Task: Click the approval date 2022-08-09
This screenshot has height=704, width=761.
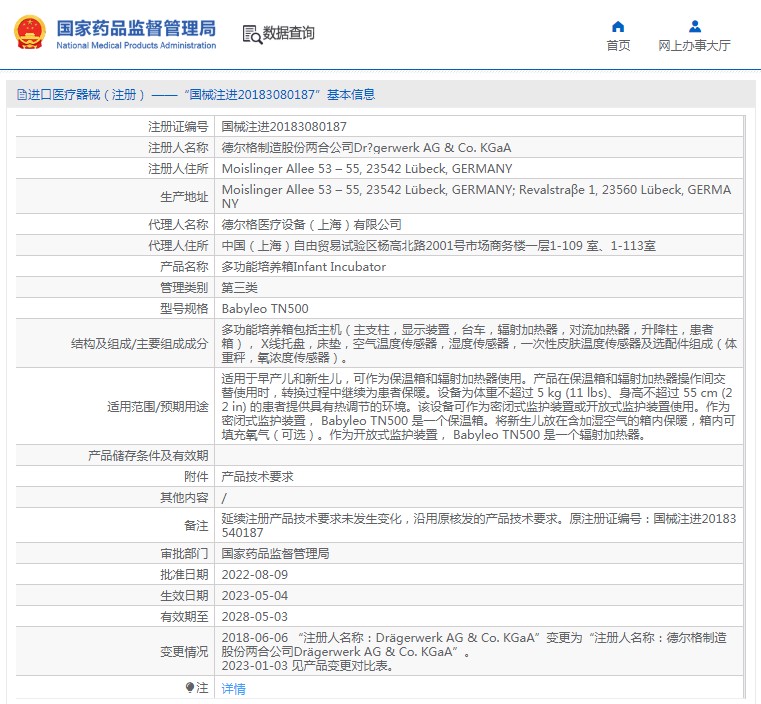Action: coord(254,574)
